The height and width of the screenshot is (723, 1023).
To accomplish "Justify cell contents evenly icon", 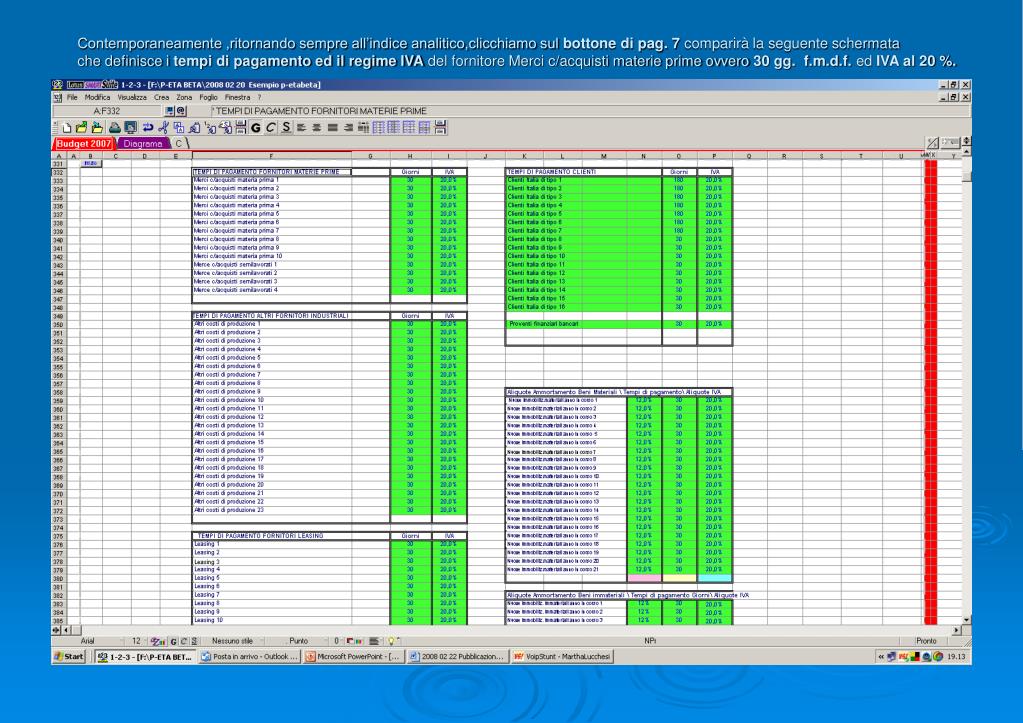I will click(333, 128).
